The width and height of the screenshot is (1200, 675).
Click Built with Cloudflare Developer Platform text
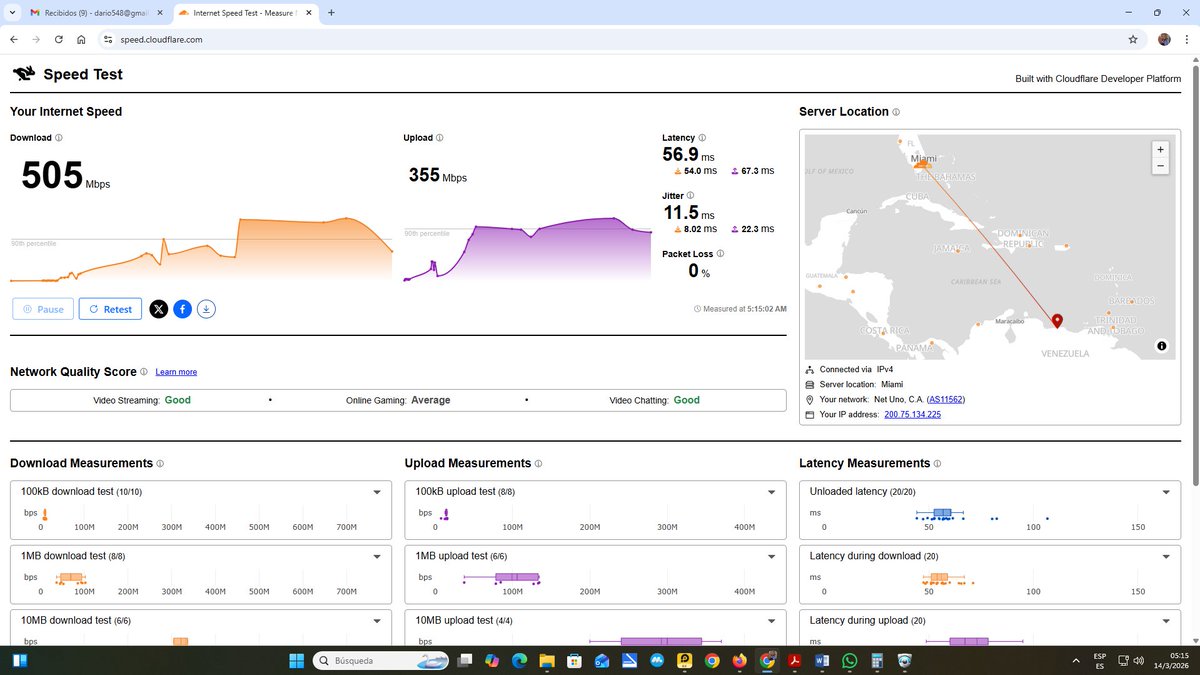pyautogui.click(x=1098, y=79)
